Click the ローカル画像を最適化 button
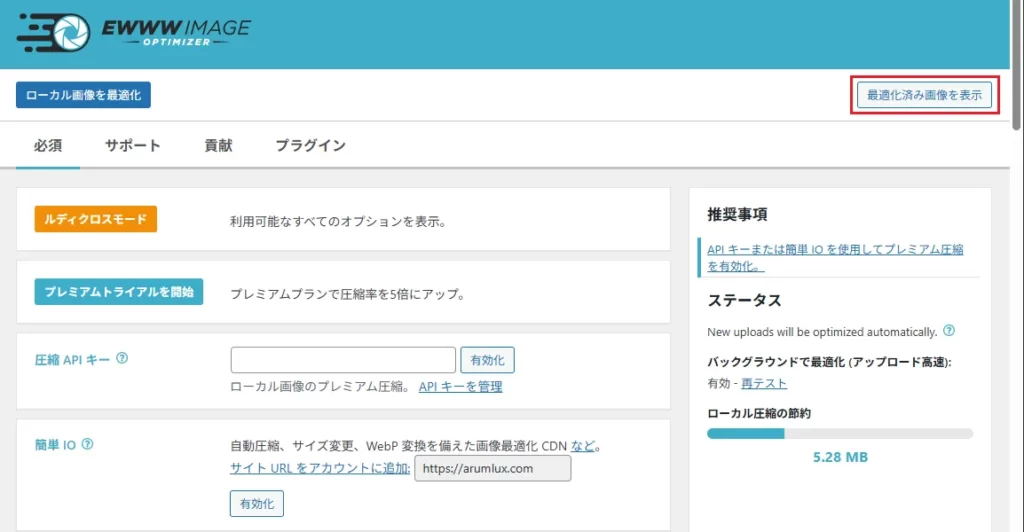Image resolution: width=1024 pixels, height=532 pixels. [84, 95]
